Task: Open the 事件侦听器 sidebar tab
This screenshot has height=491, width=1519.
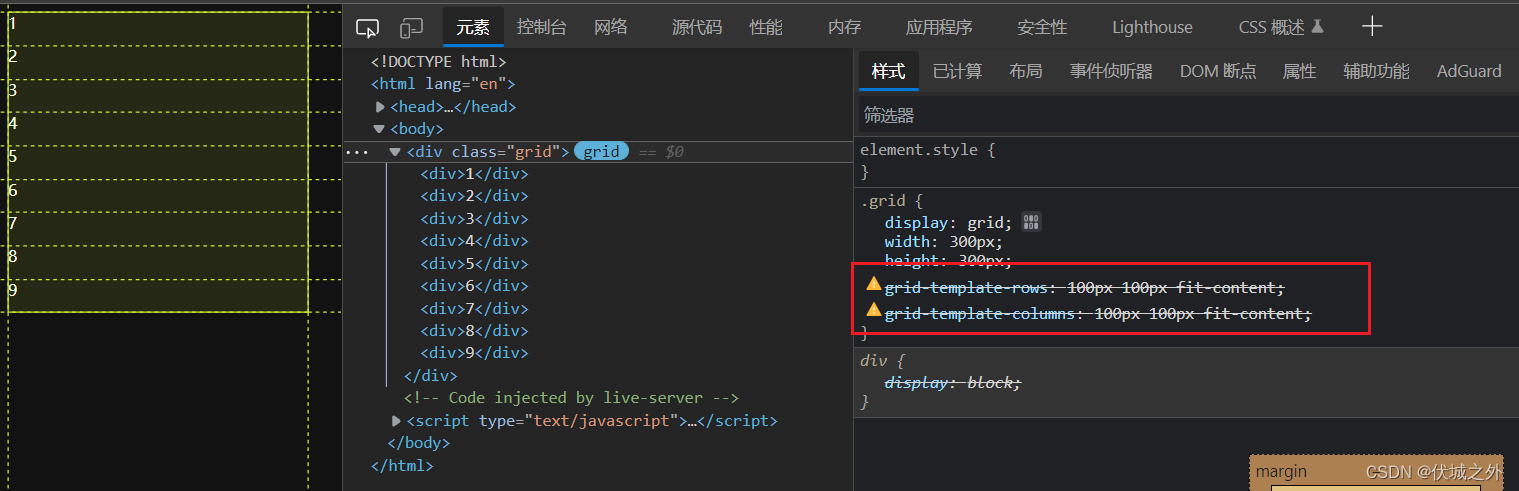Action: click(x=1111, y=71)
